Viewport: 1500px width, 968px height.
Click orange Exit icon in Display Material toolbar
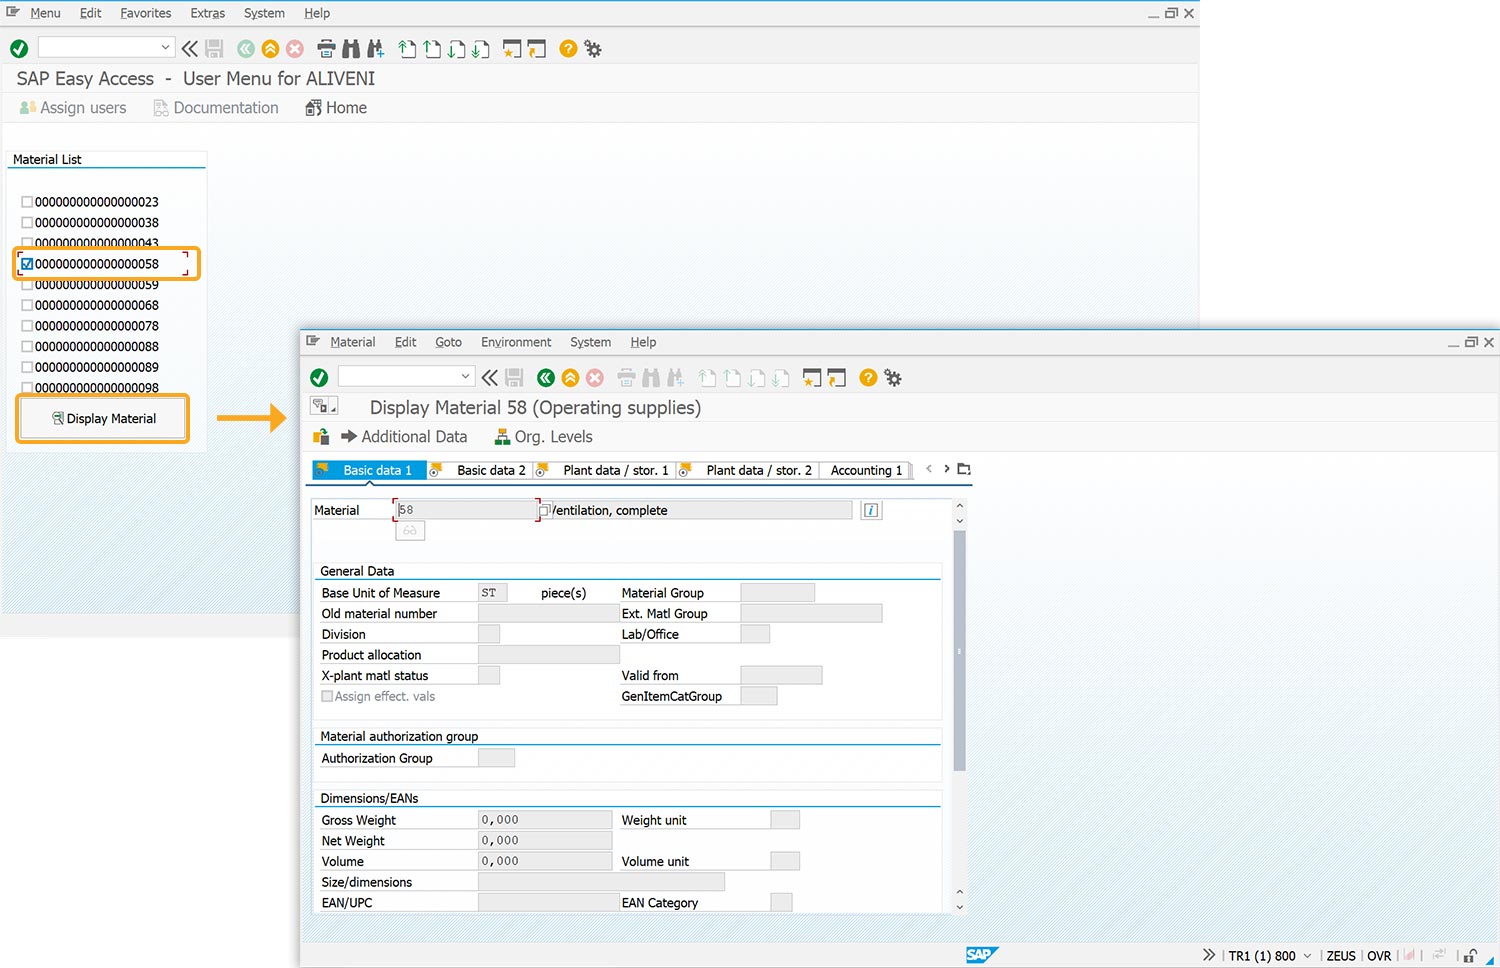click(x=570, y=377)
